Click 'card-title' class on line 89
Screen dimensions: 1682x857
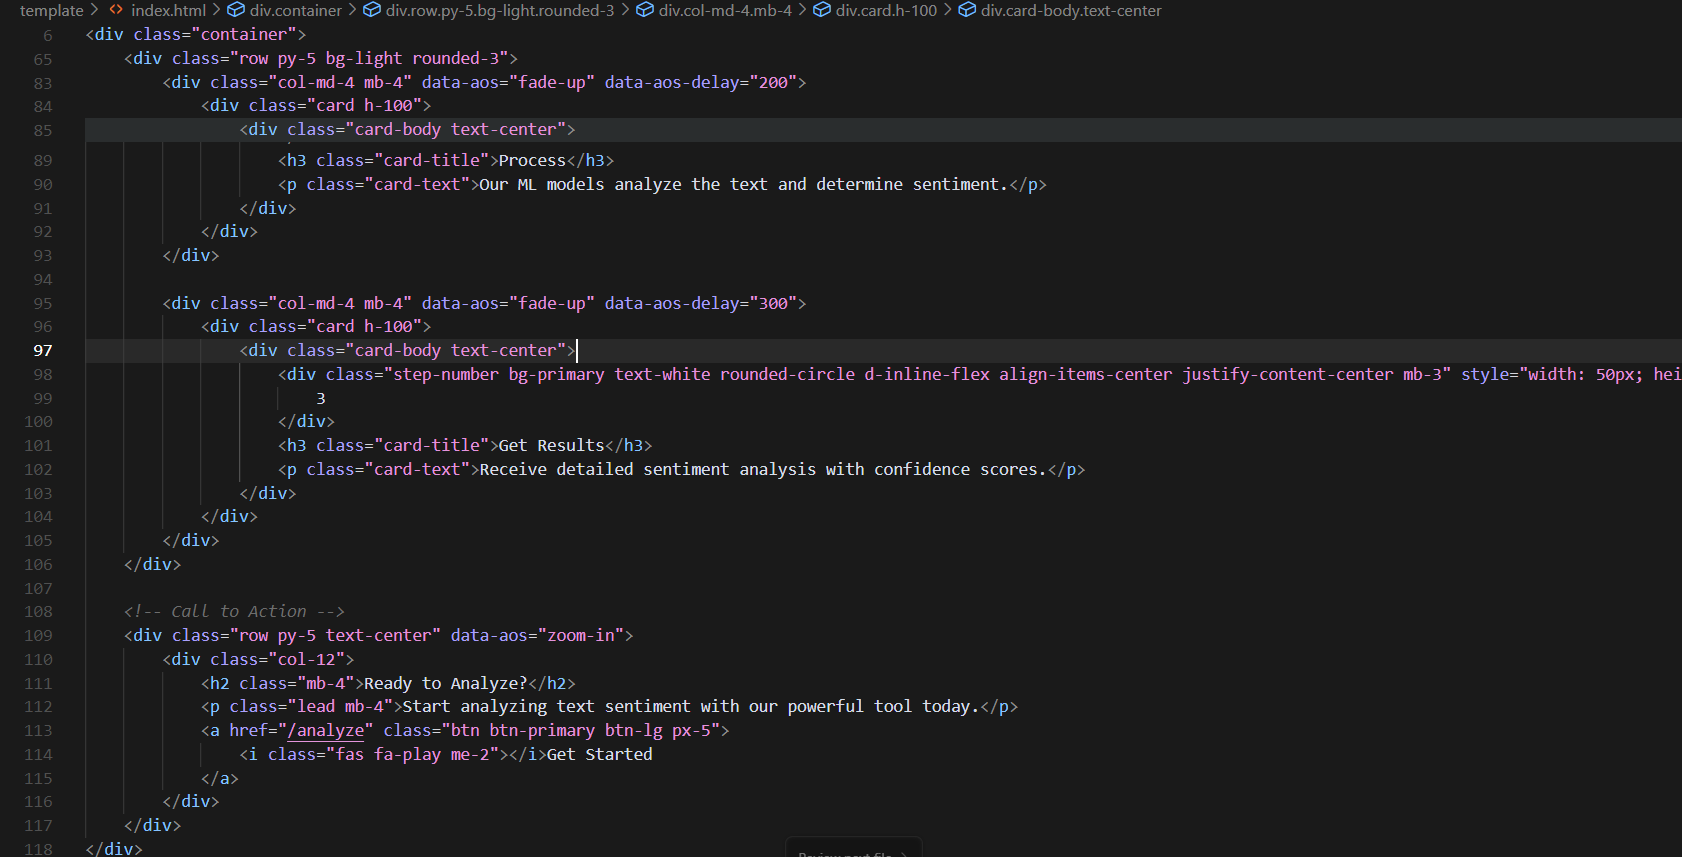point(431,160)
